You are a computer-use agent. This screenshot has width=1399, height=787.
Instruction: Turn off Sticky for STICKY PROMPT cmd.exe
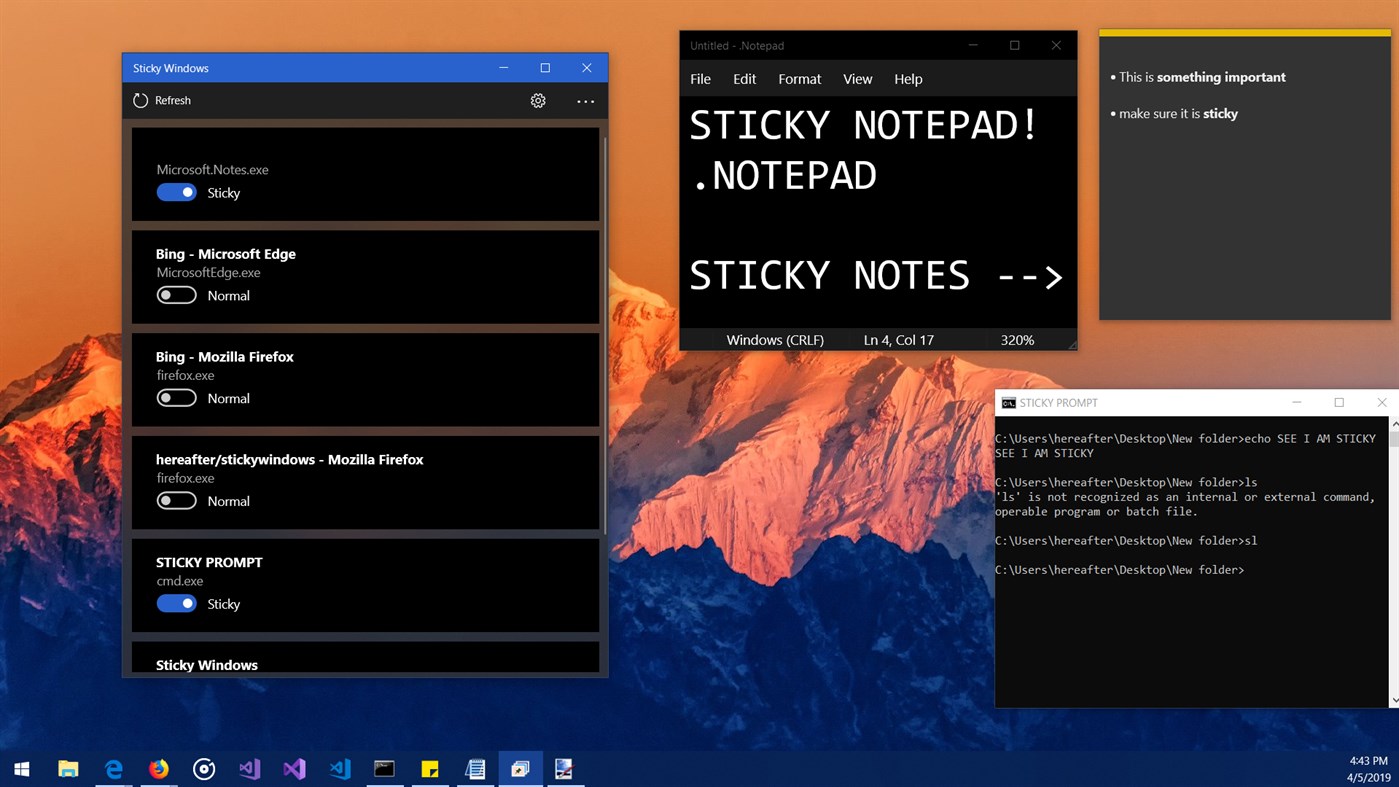pyautogui.click(x=176, y=603)
